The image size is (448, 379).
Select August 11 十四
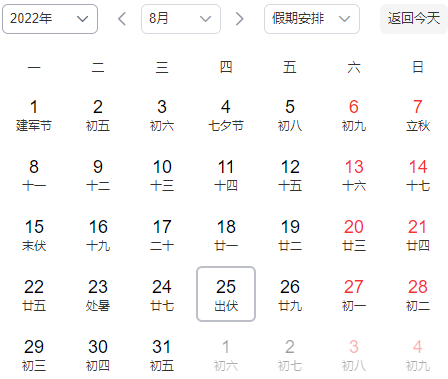pos(226,176)
